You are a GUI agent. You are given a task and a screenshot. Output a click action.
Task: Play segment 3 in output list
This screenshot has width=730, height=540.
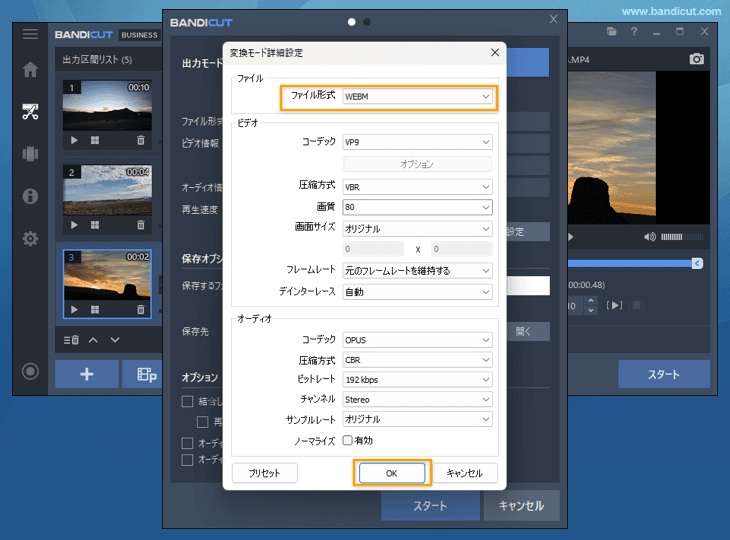(x=74, y=310)
